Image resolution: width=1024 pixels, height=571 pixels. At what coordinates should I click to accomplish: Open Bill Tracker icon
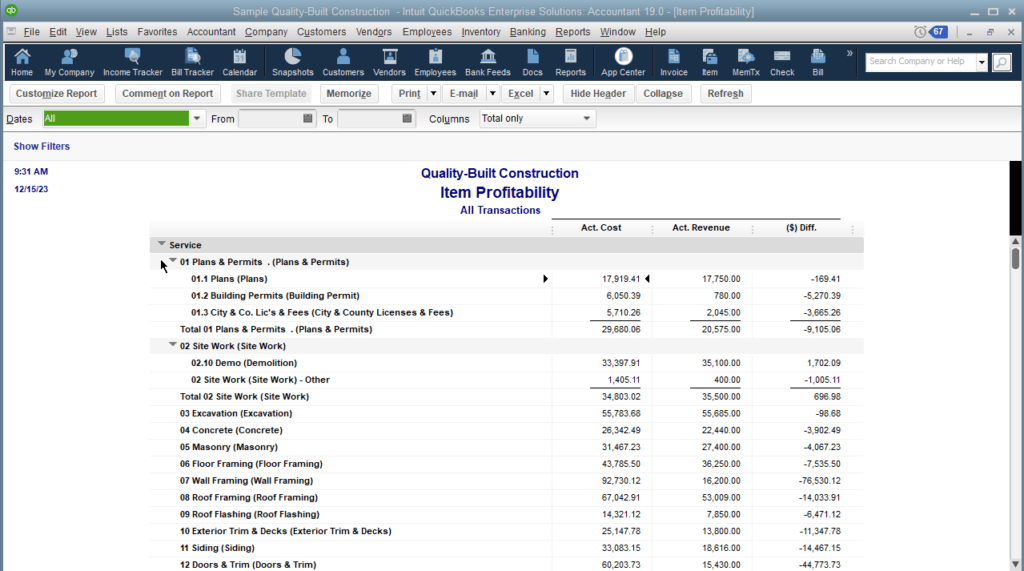pos(192,62)
